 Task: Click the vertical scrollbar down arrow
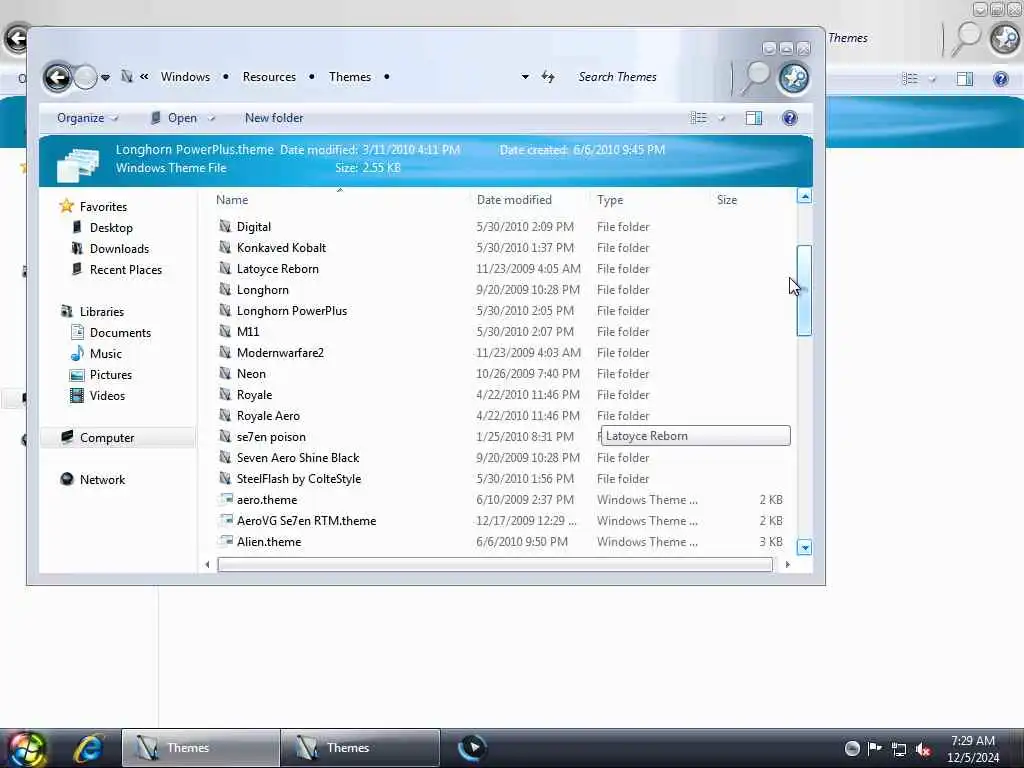805,548
